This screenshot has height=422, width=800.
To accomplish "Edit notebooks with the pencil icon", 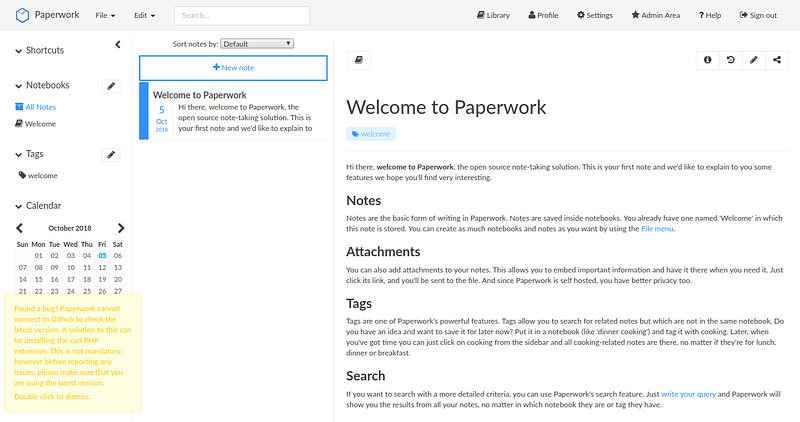I will (x=111, y=86).
